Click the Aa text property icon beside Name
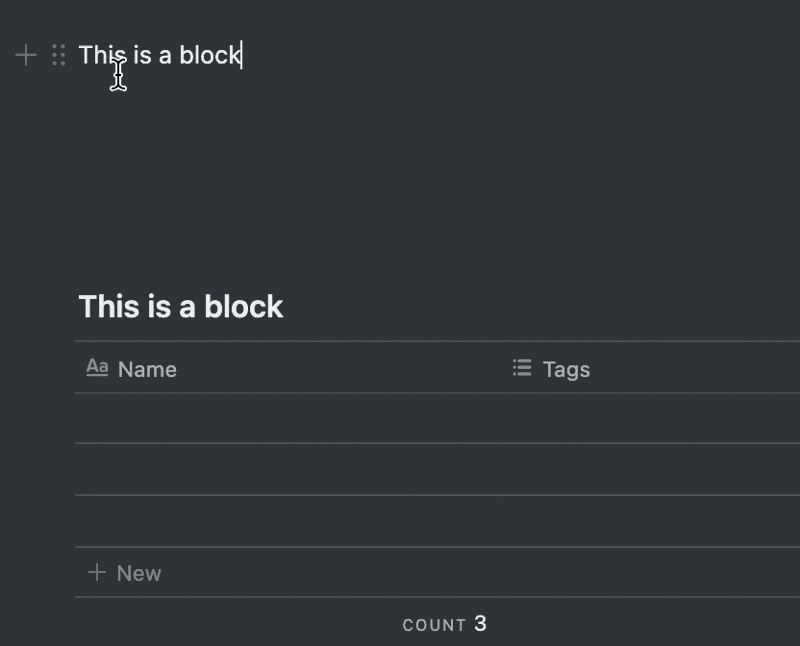Viewport: 800px width, 646px height. click(x=97, y=368)
